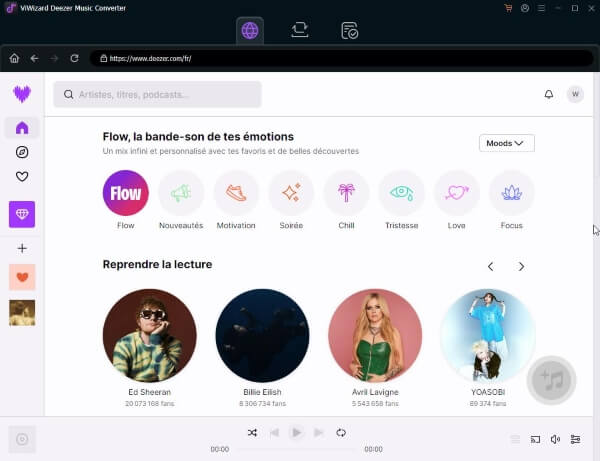
Task: Open the user profile avatar menu
Action: point(575,94)
